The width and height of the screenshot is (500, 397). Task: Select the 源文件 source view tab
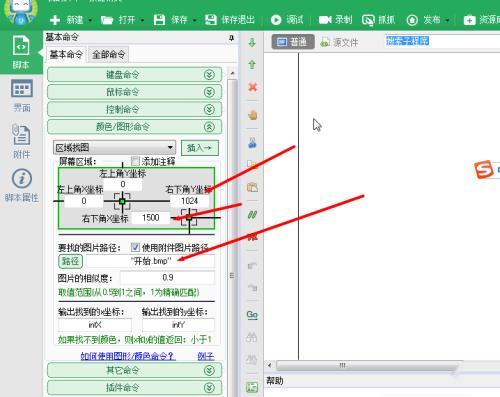(x=339, y=42)
